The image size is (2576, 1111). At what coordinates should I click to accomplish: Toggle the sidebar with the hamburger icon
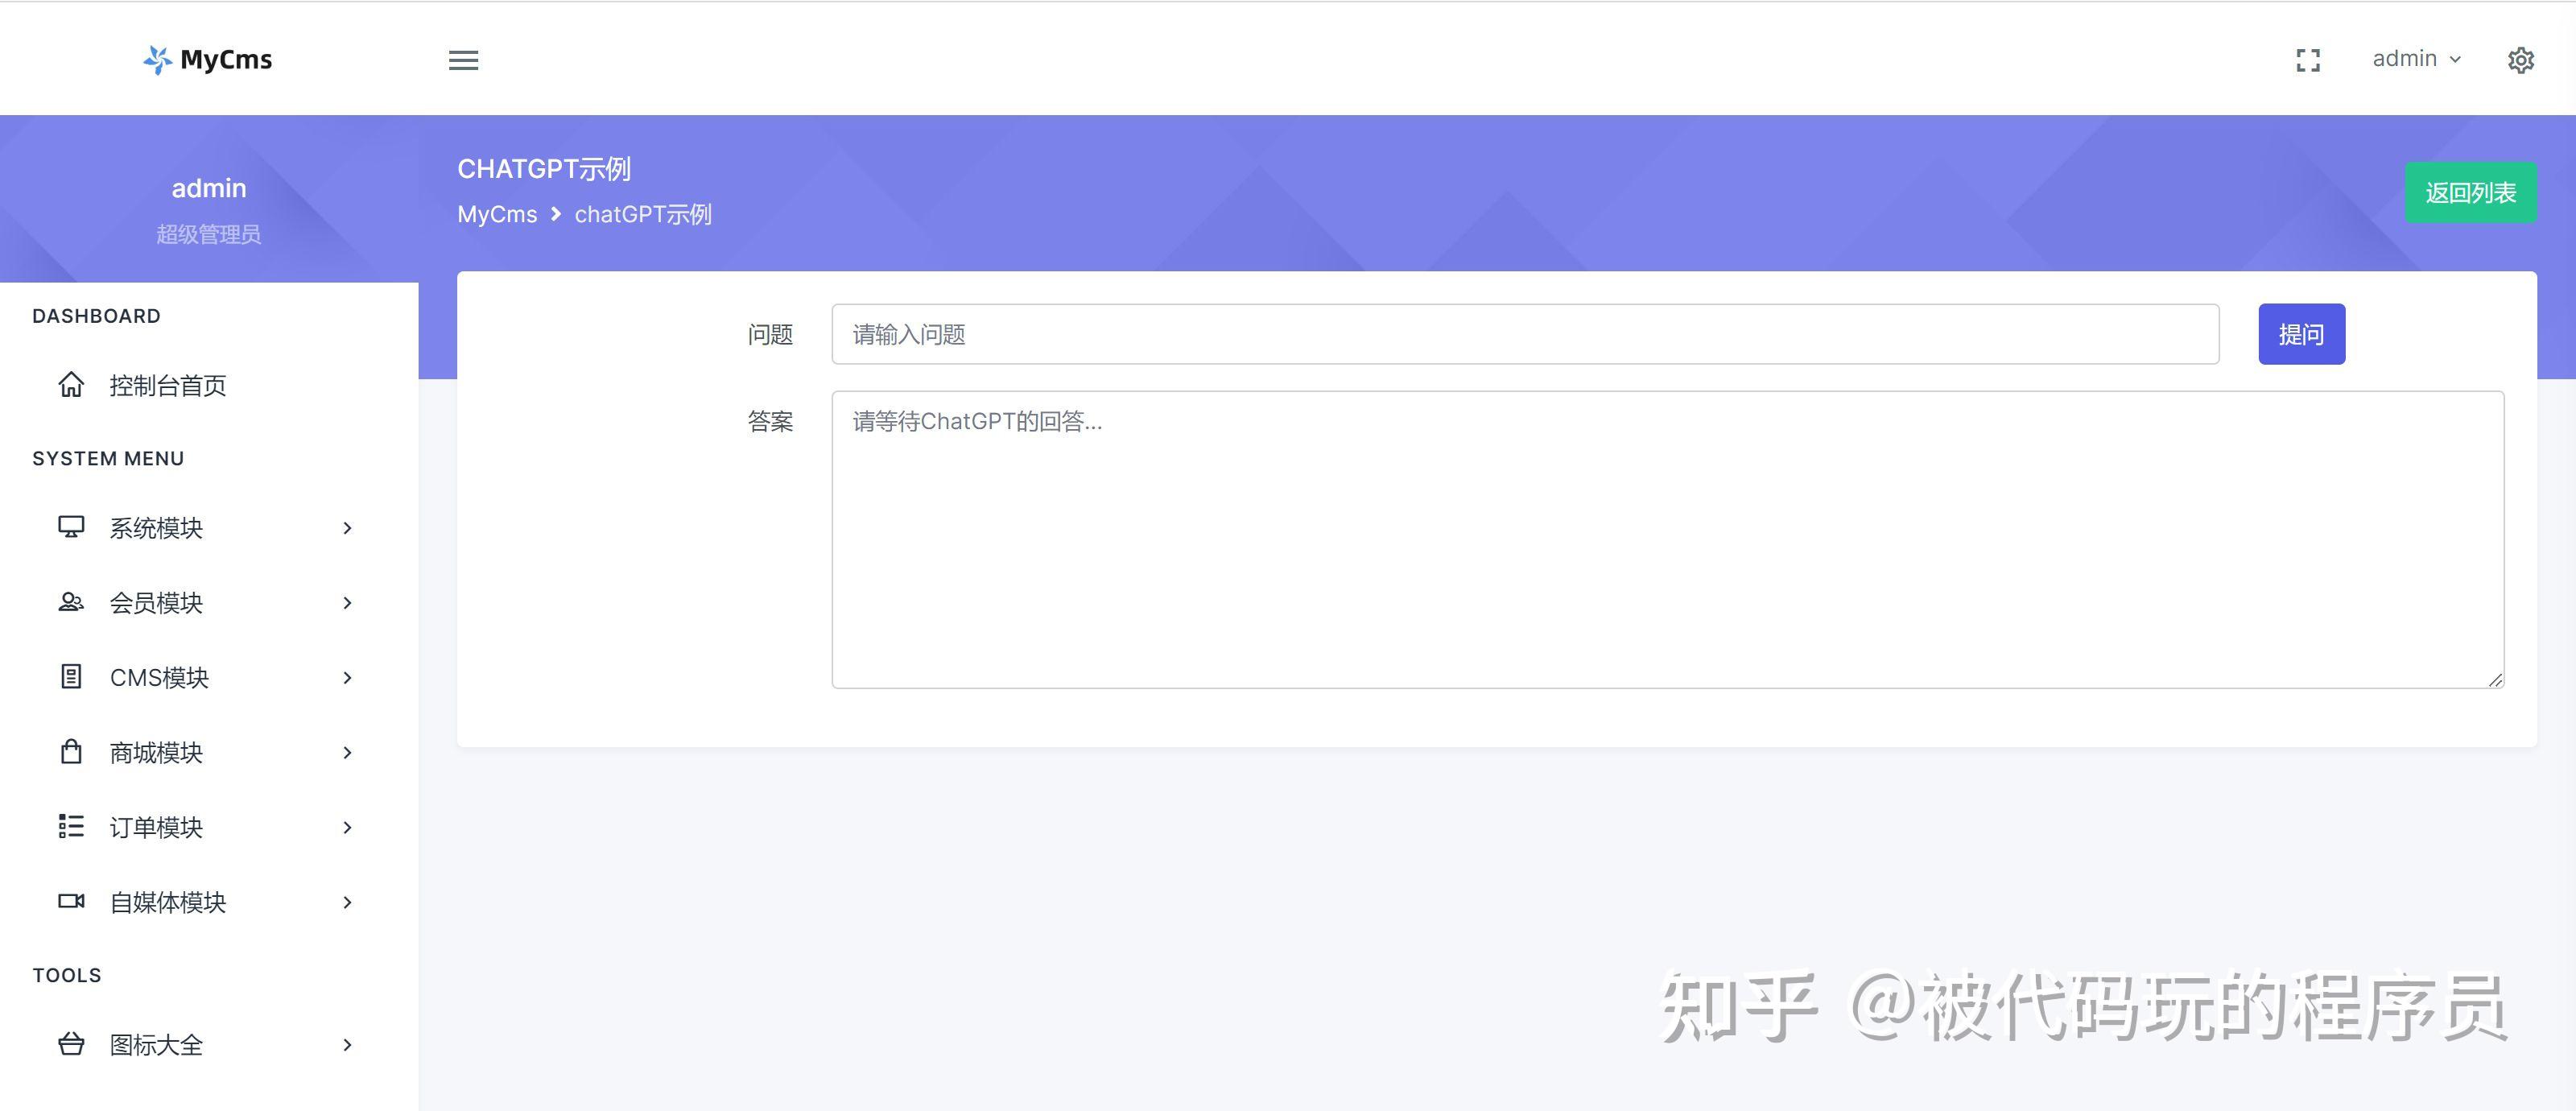[x=463, y=60]
